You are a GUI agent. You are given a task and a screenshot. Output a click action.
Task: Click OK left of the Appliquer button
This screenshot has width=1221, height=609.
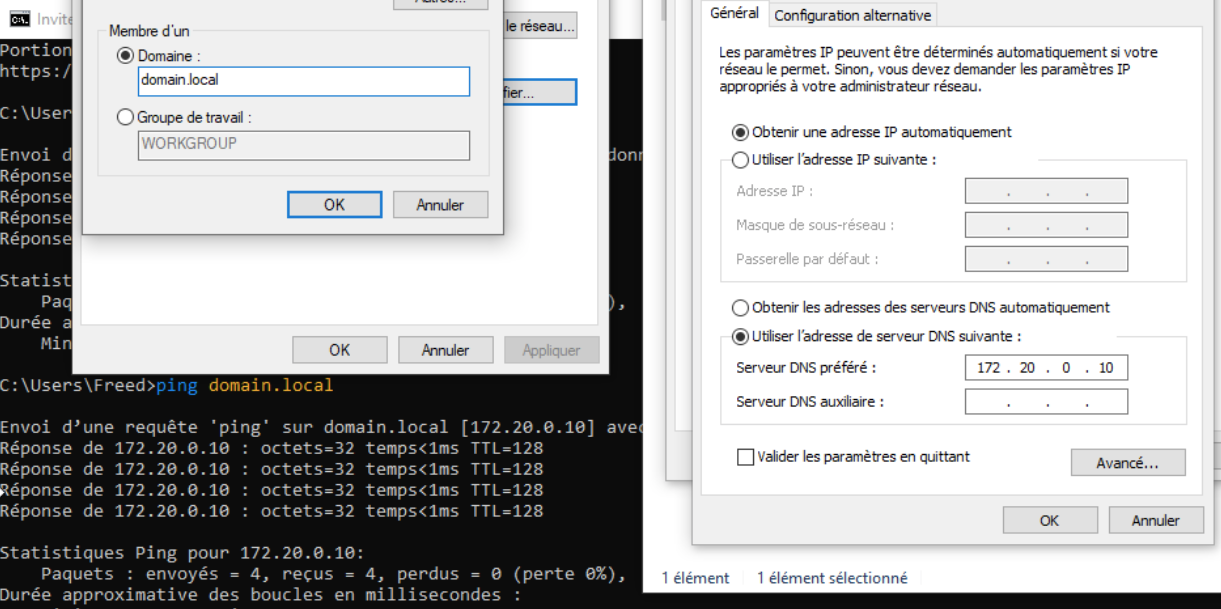point(339,350)
